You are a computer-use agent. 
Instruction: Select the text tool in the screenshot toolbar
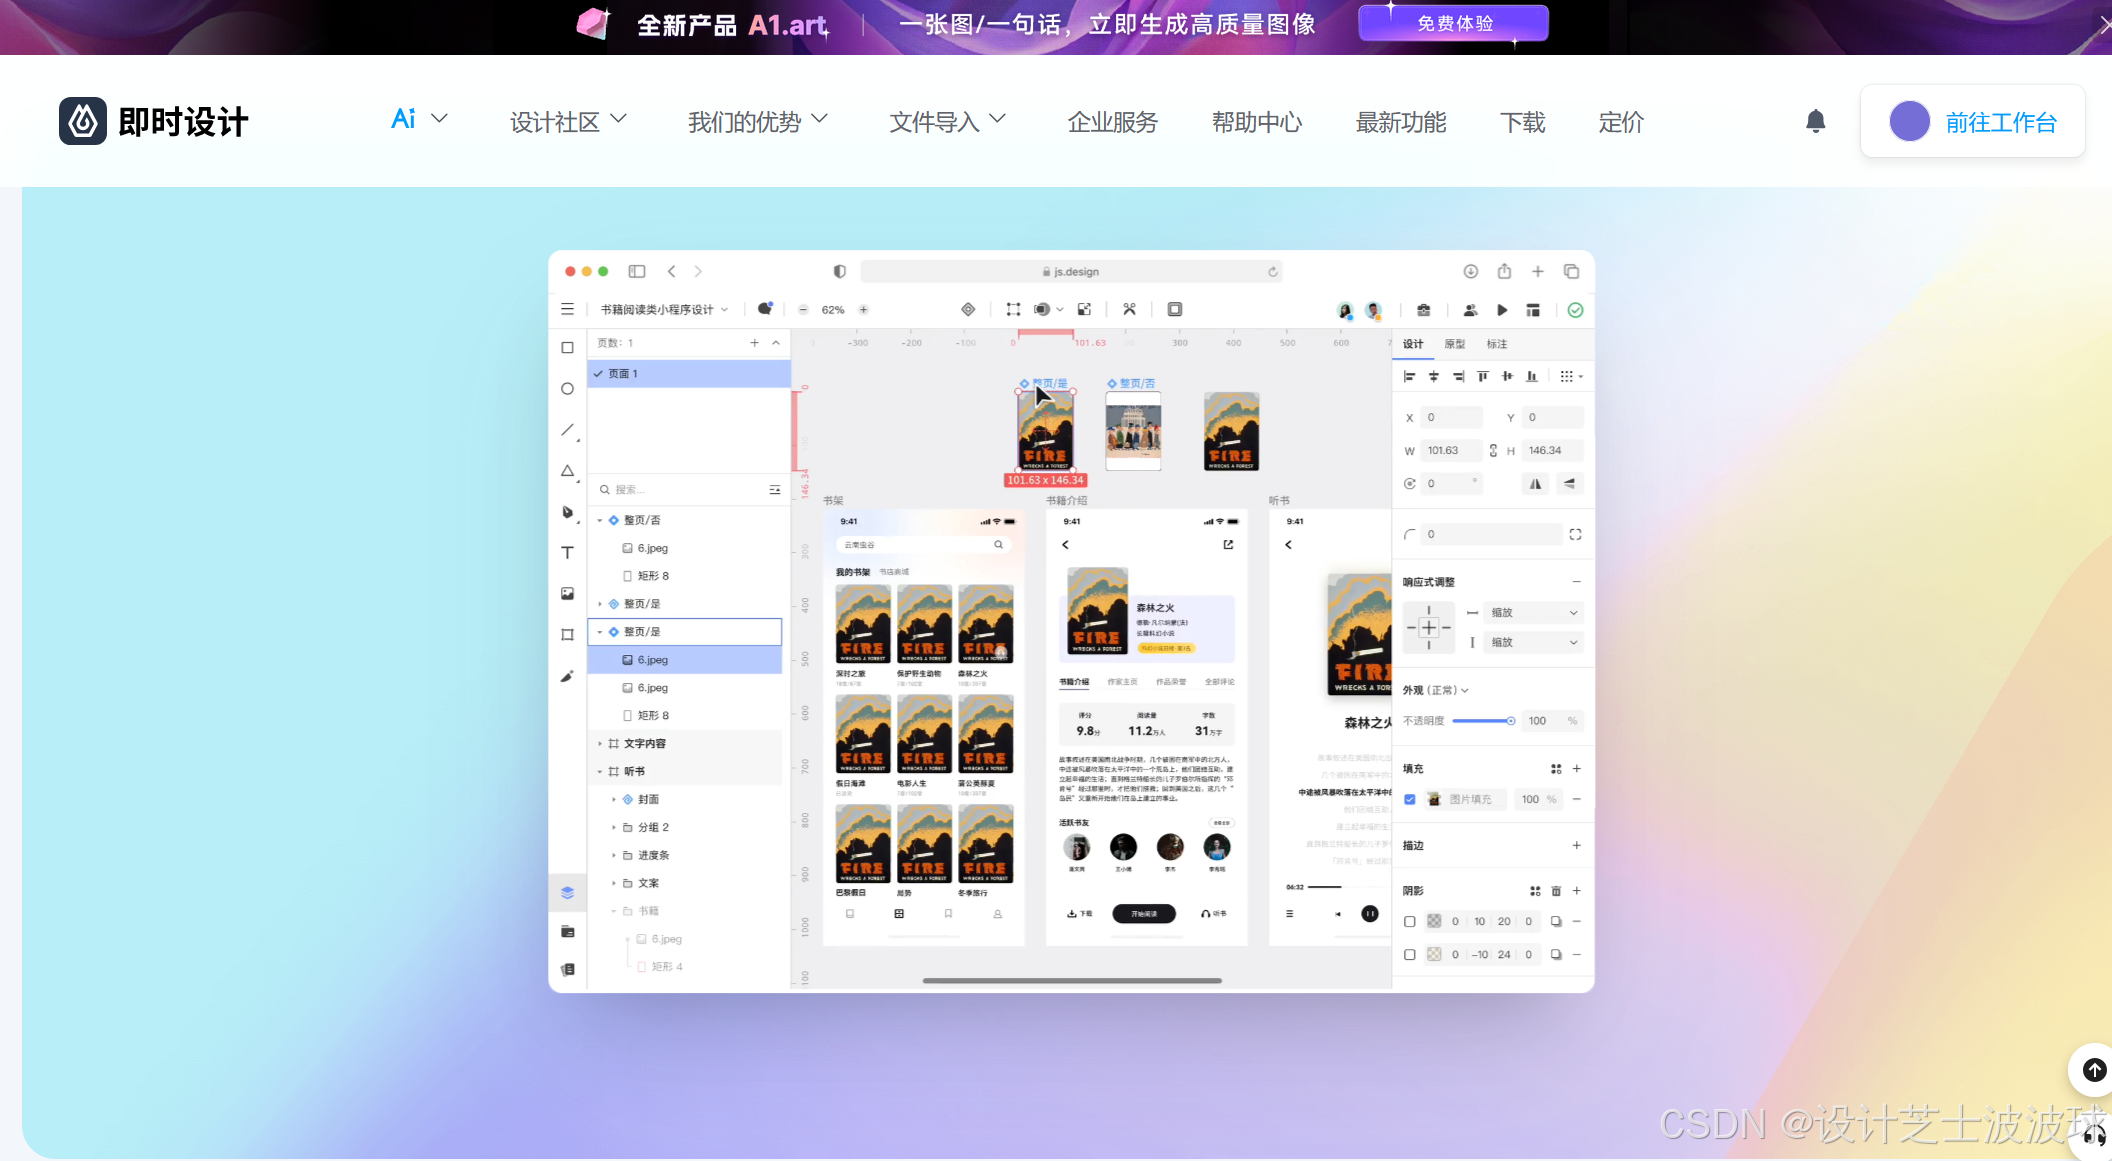pos(567,553)
